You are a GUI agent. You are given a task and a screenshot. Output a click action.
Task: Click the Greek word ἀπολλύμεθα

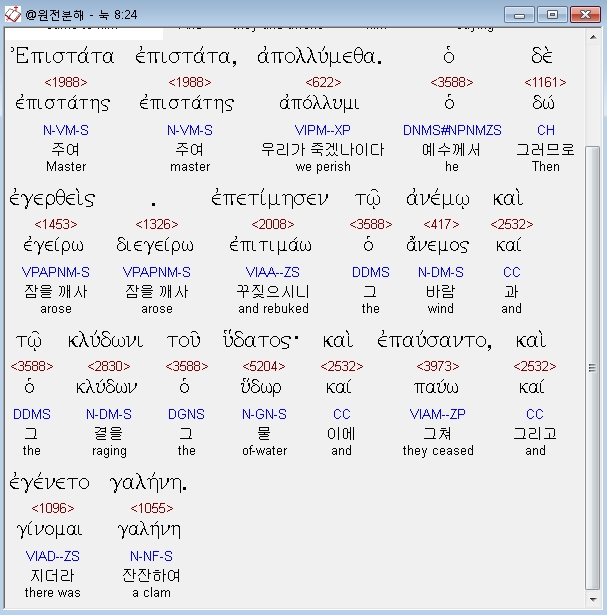[x=320, y=56]
